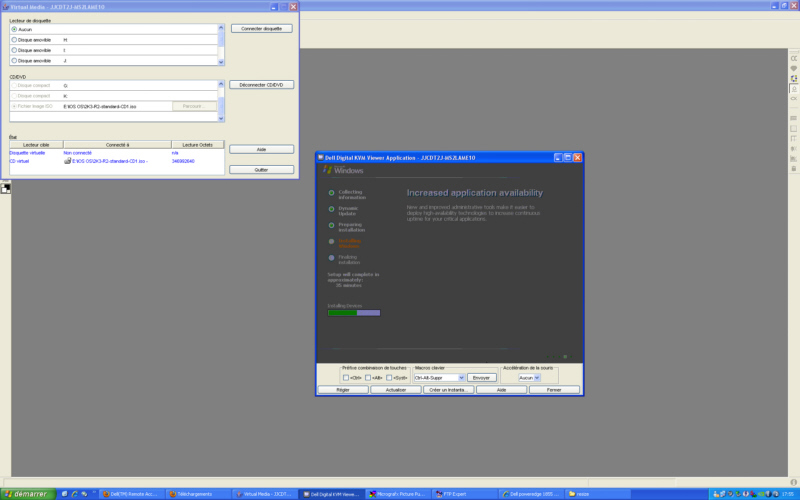Click the foreground/background color swatch
800x500 pixels.
(6, 188)
